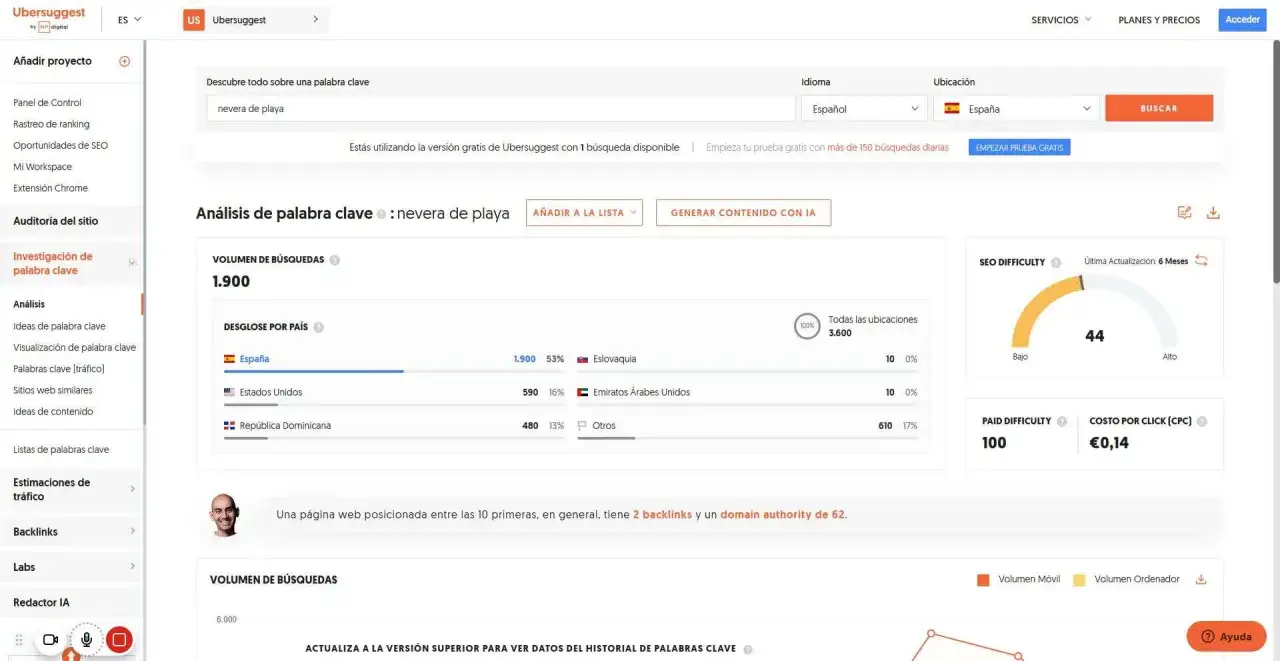Click the Estados Unidos progress bar
This screenshot has width=1280, height=661.
tap(251, 404)
